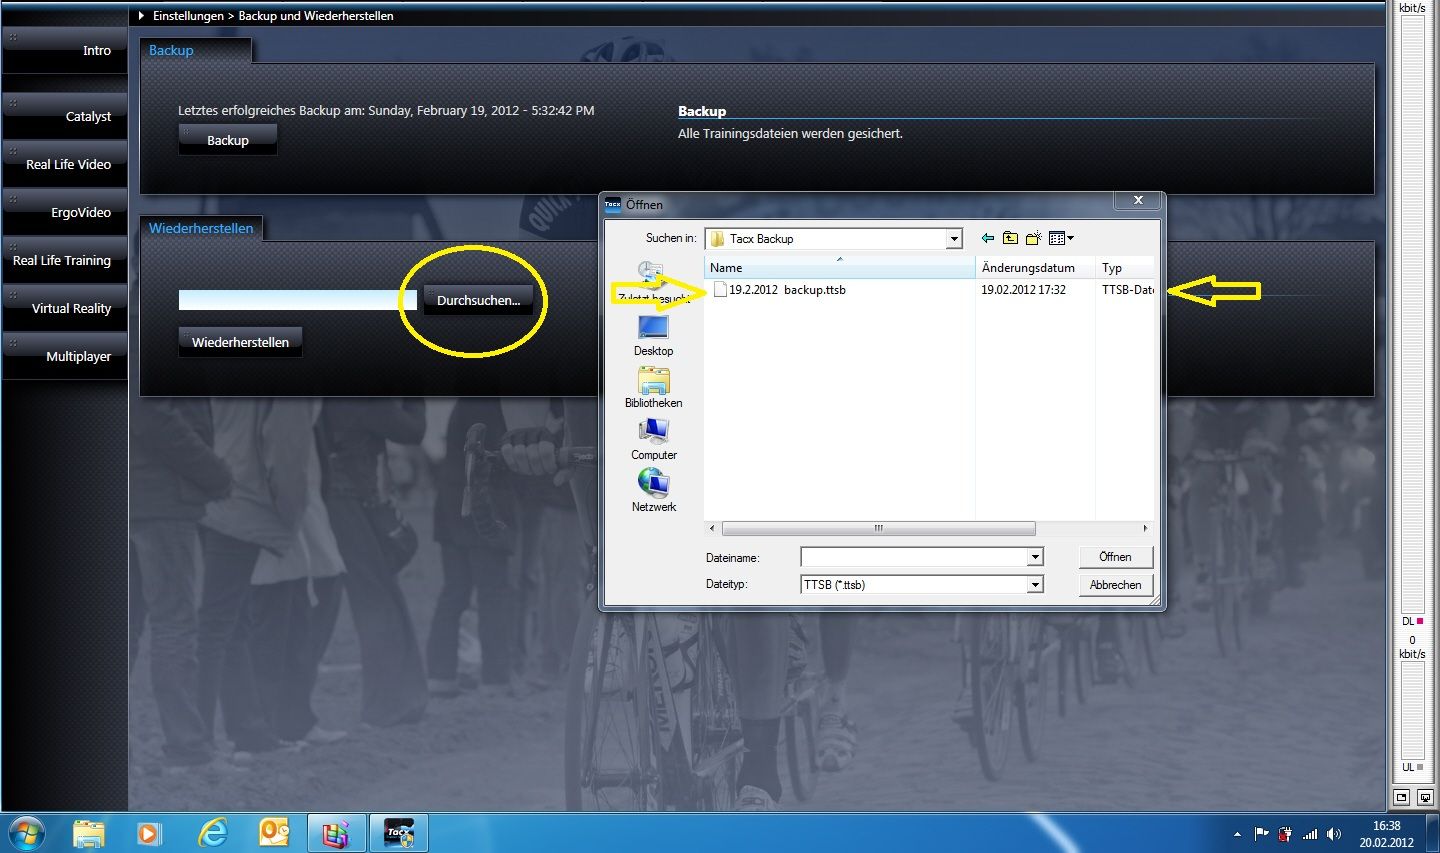
Task: Open Bibliotheken in the places bar
Action: pos(654,387)
